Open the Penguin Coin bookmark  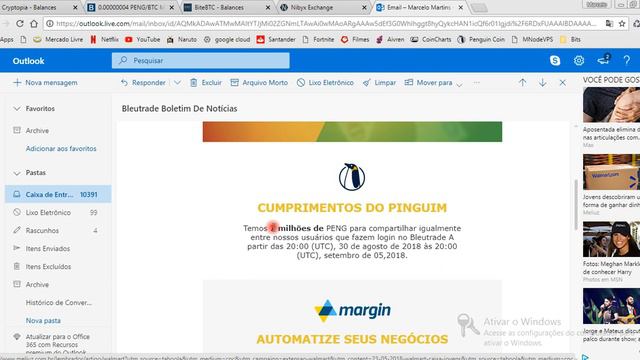pos(481,39)
